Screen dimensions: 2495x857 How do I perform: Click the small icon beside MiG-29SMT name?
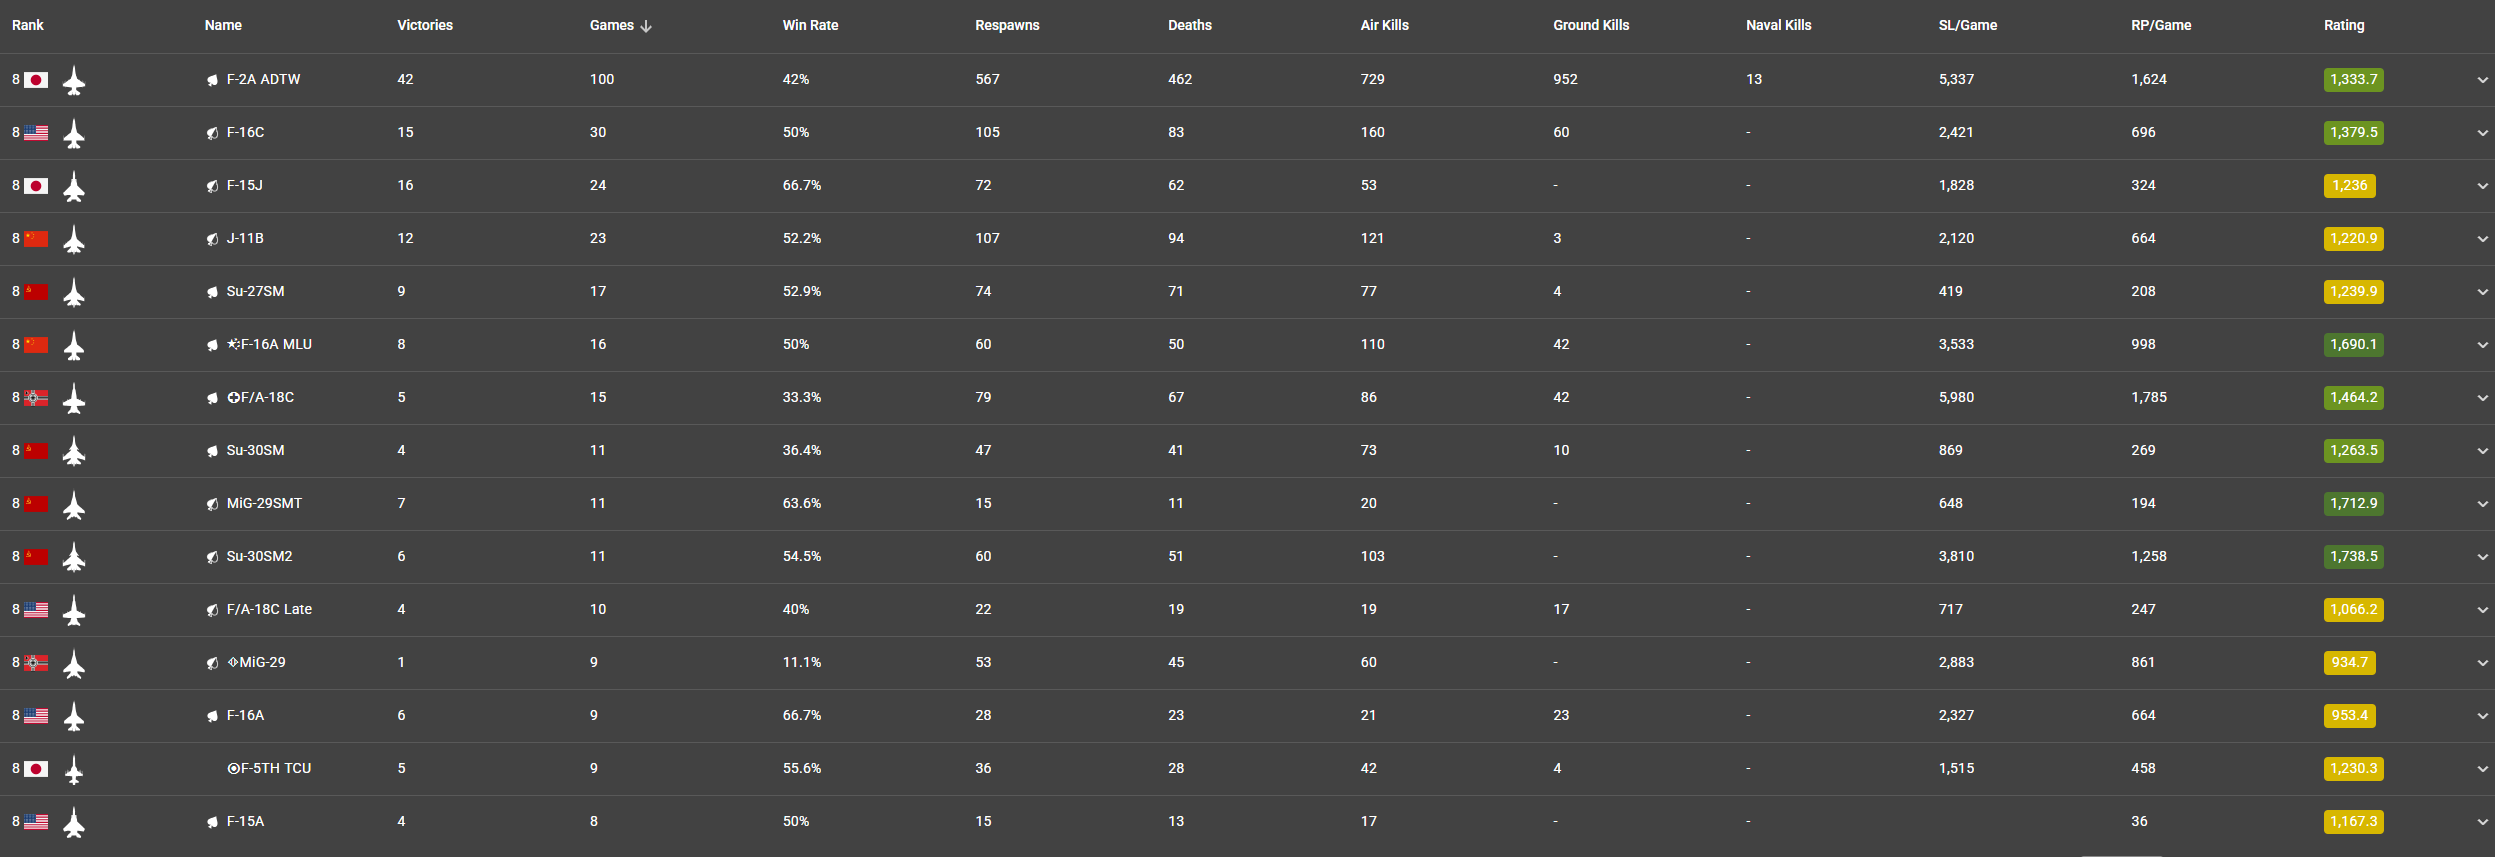coord(212,504)
